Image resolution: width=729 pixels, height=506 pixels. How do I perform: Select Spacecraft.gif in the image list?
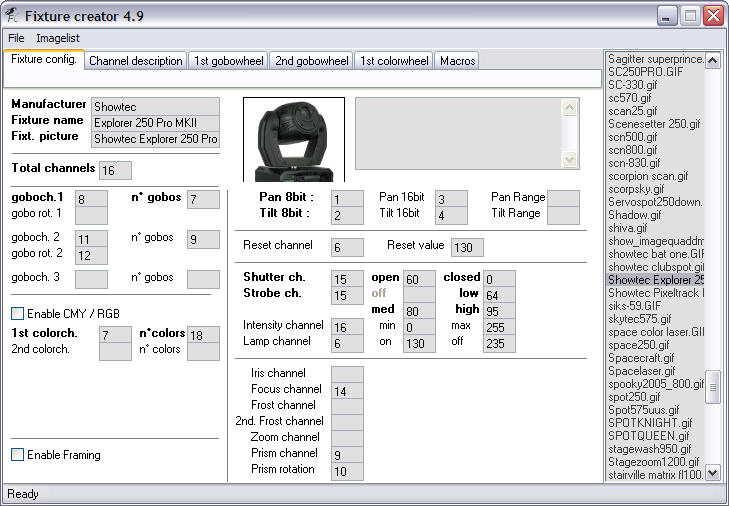(656, 358)
